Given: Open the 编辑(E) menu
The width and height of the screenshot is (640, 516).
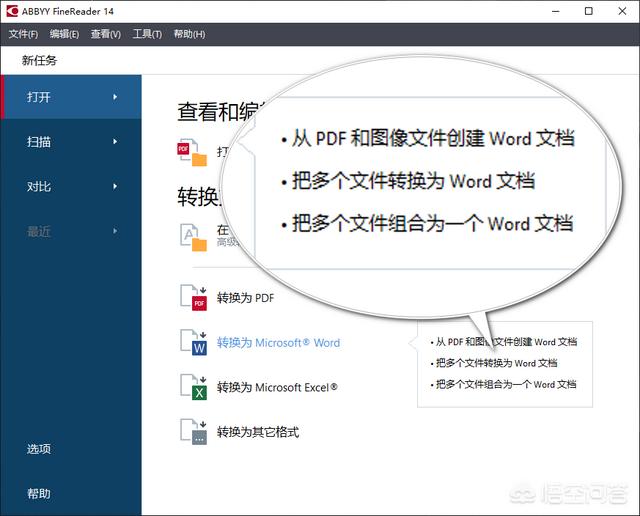Looking at the screenshot, I should pyautogui.click(x=64, y=34).
